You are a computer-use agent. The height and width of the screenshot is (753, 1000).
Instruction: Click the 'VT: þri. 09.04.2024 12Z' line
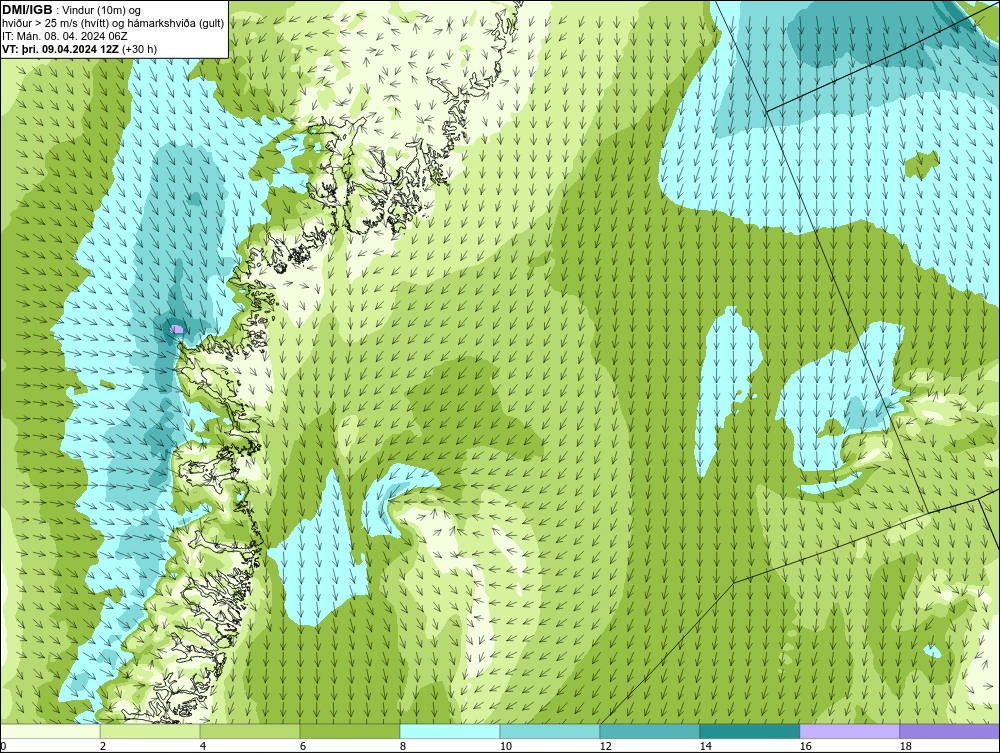pyautogui.click(x=60, y=48)
